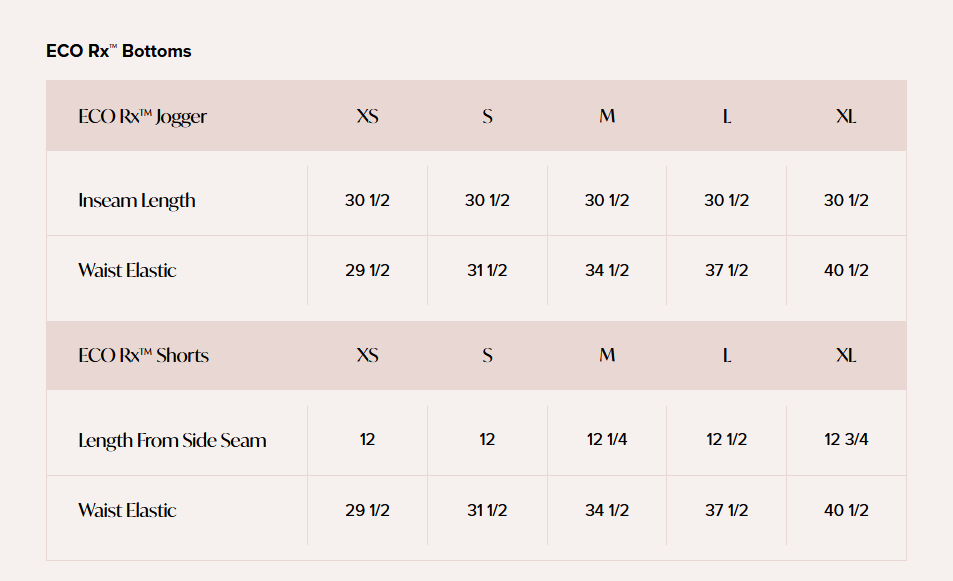Select the Inseam Length row label

tap(137, 200)
